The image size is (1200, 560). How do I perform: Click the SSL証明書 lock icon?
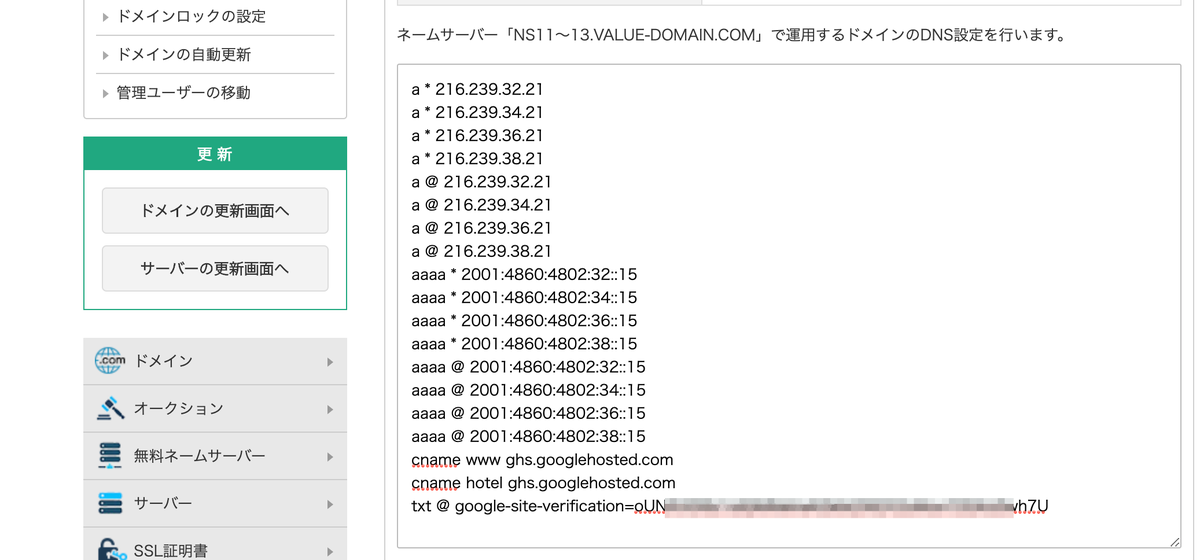click(109, 549)
